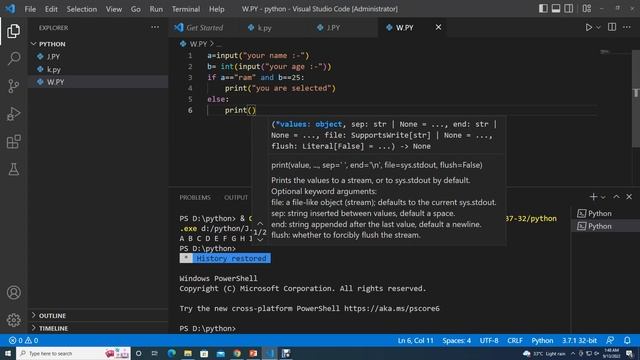Viewport: 640px width, 360px height.
Task: Open Customize Layout icon
Action: [587, 9]
